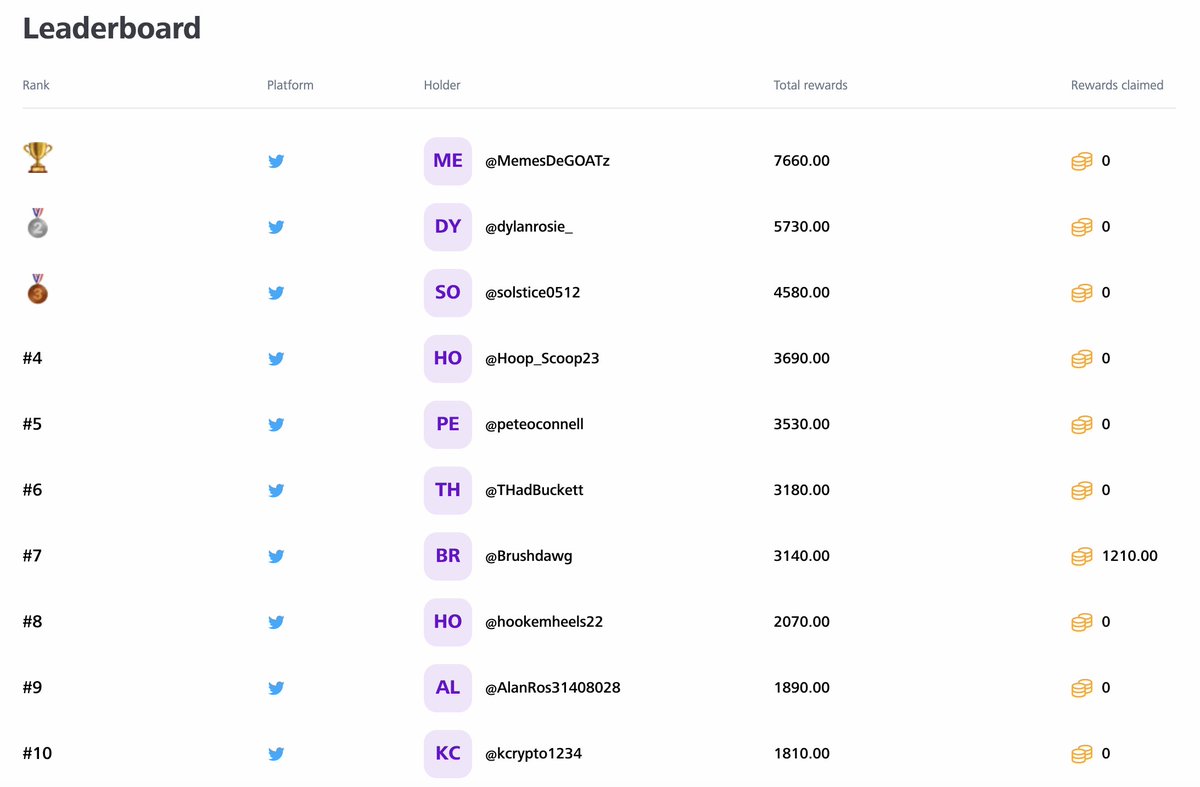The height and width of the screenshot is (787, 1200).
Task: Click the coins icon beside @Brushdawg's claimed rewards
Action: (1081, 556)
